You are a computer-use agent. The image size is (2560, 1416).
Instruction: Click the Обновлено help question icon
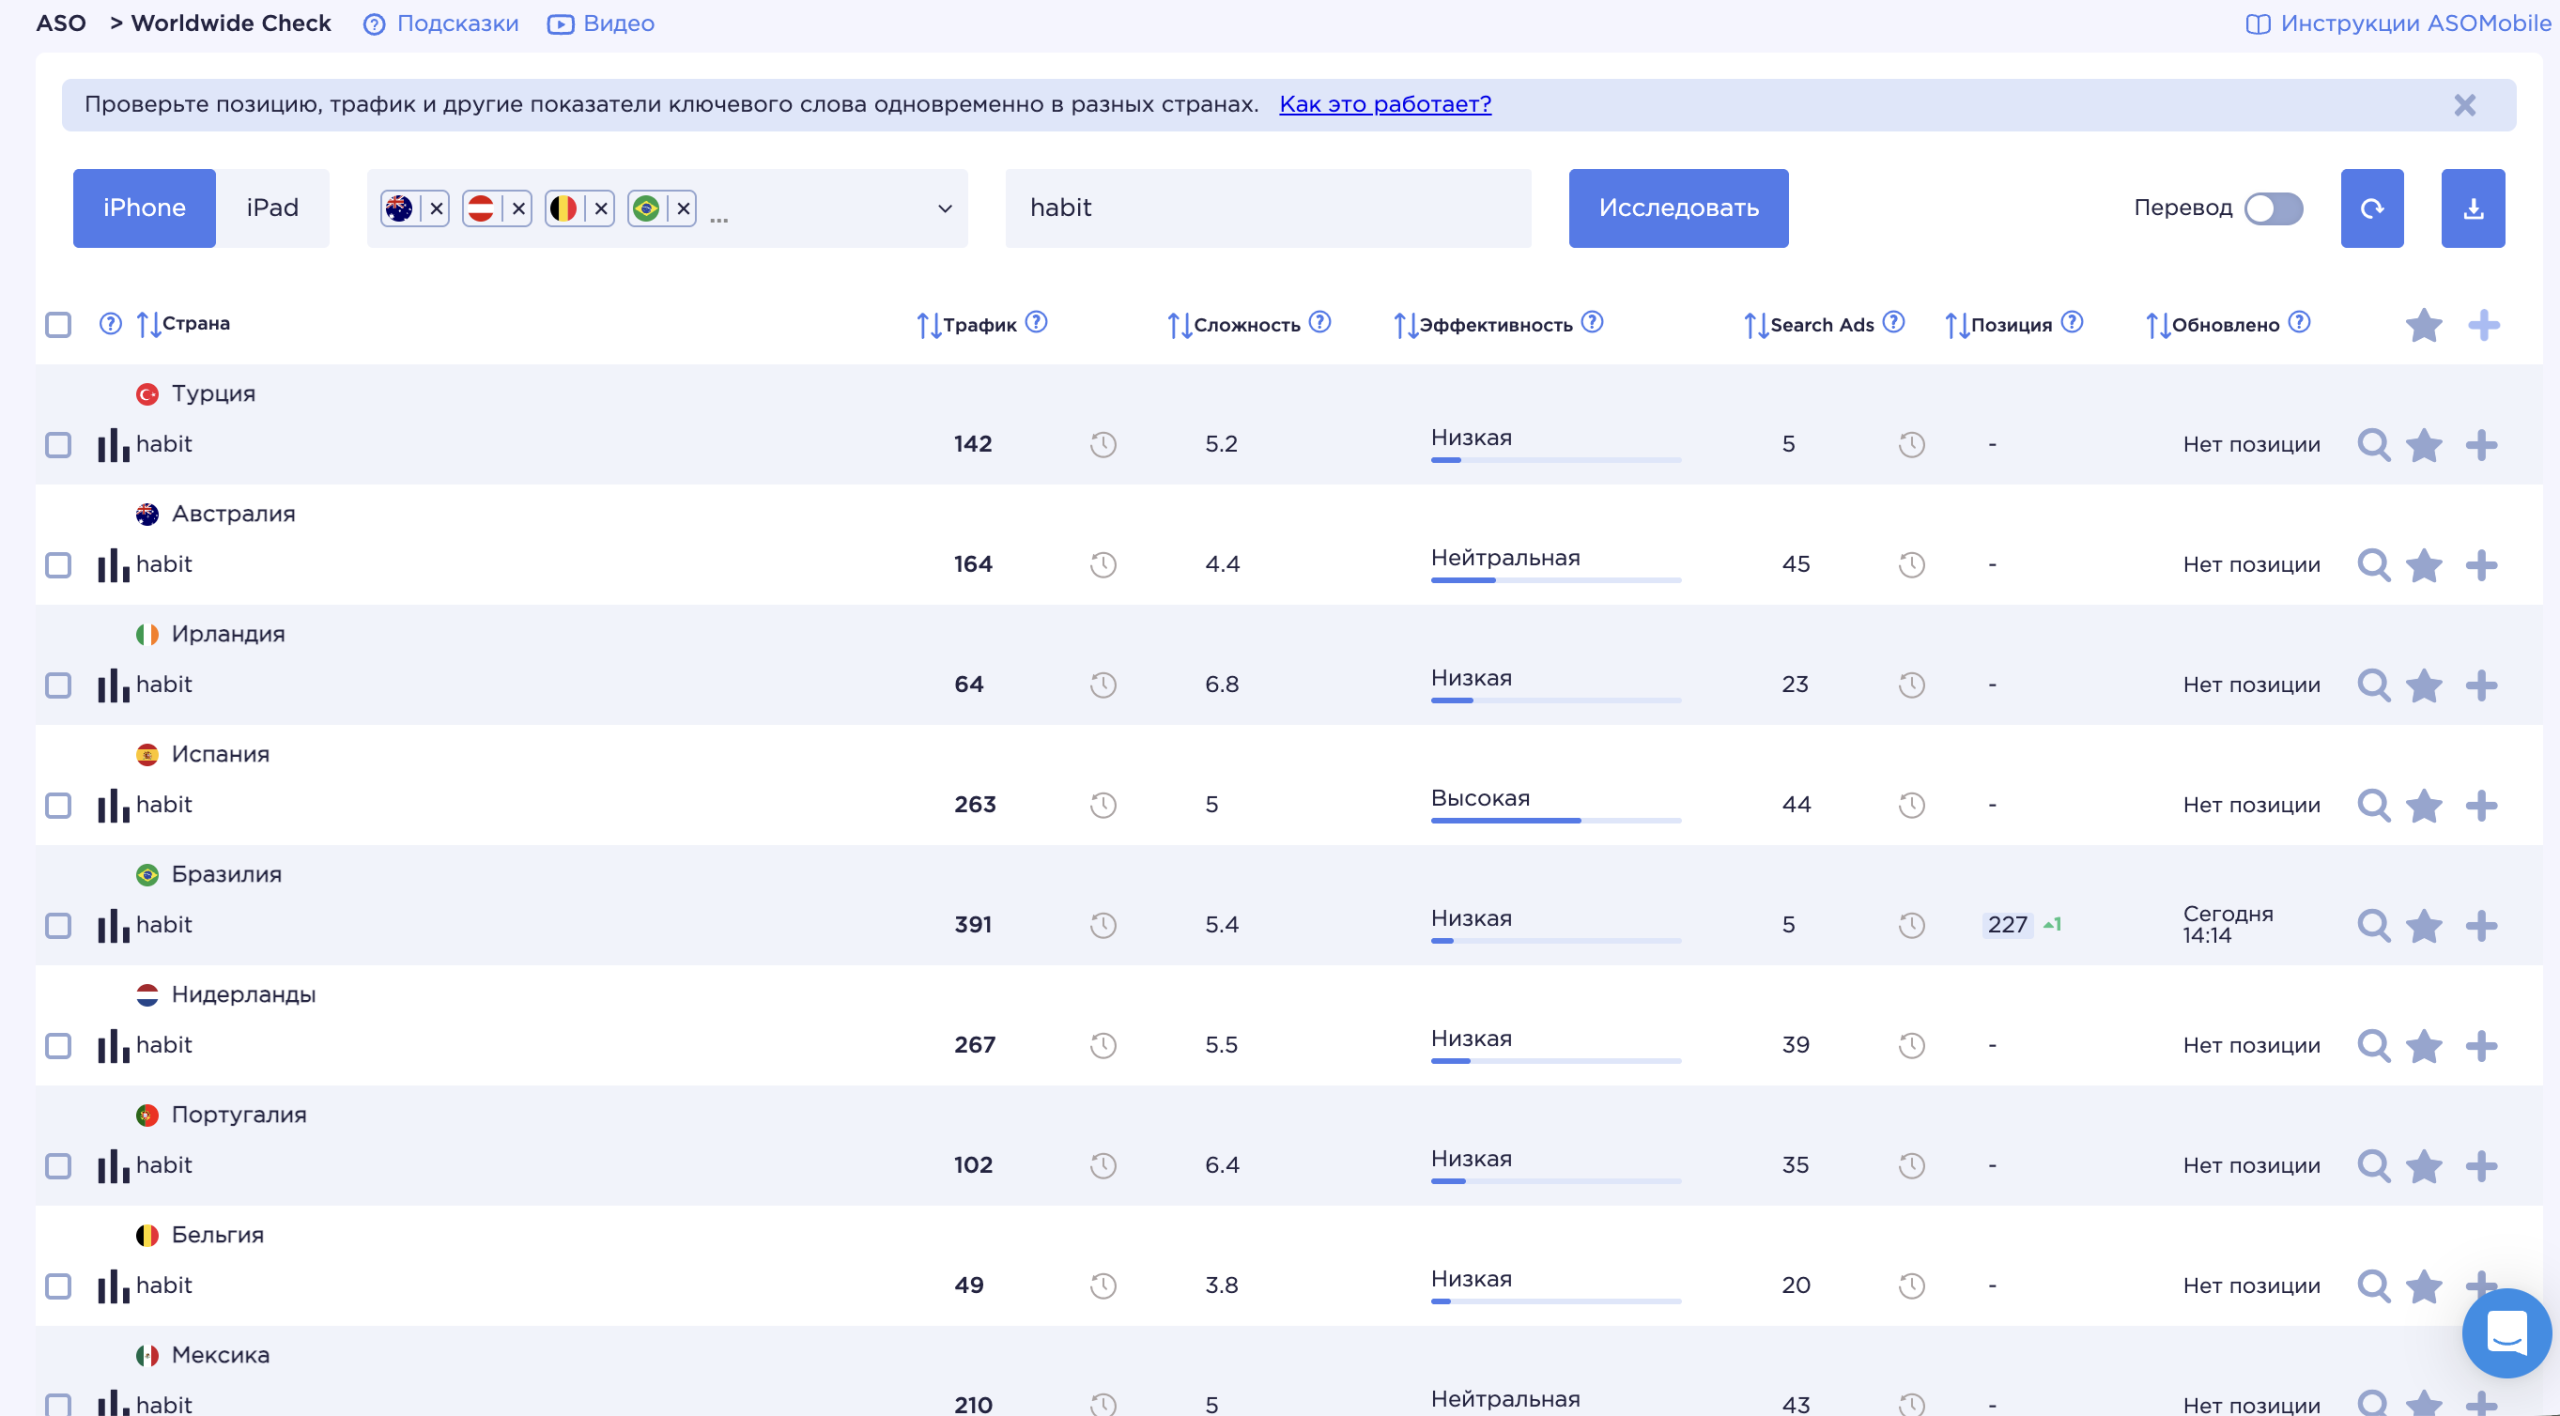tap(2299, 322)
